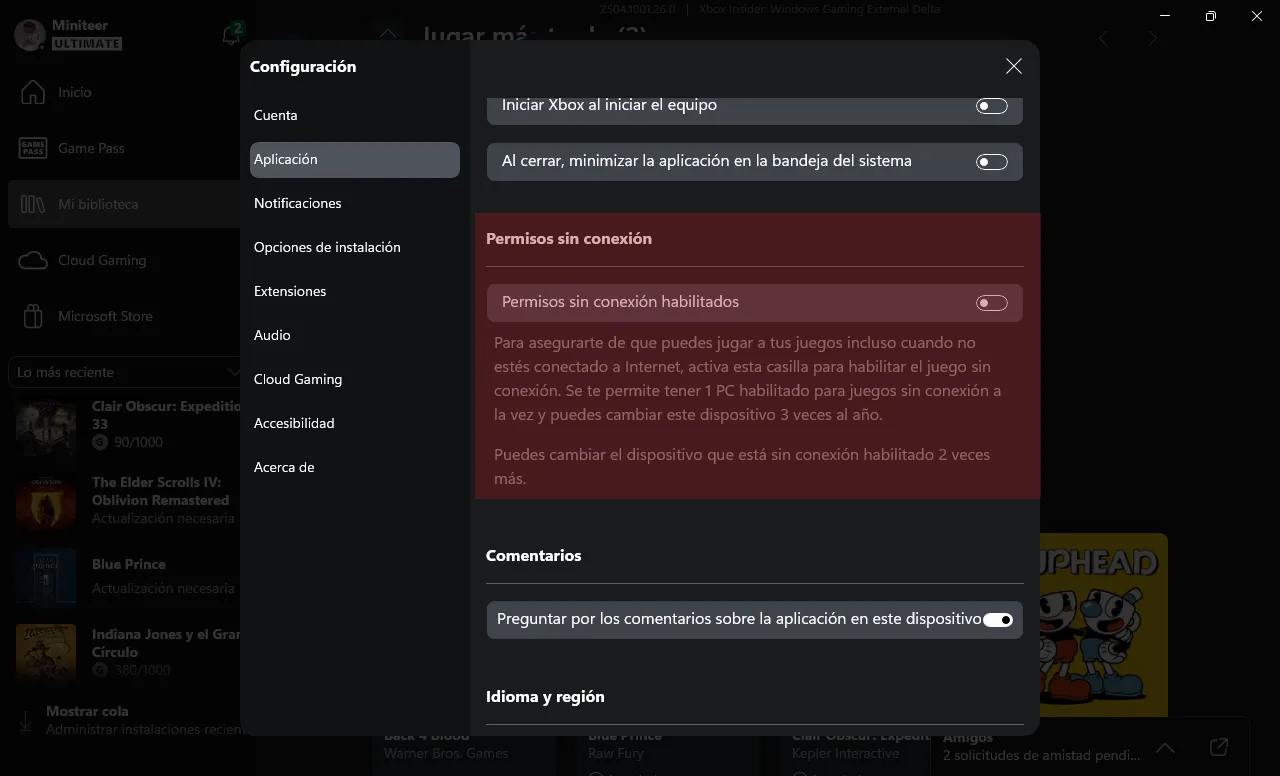Select Indiana Jones y el Gran Círculo thumbnail
Screen dimensions: 1280x776
click(46, 652)
